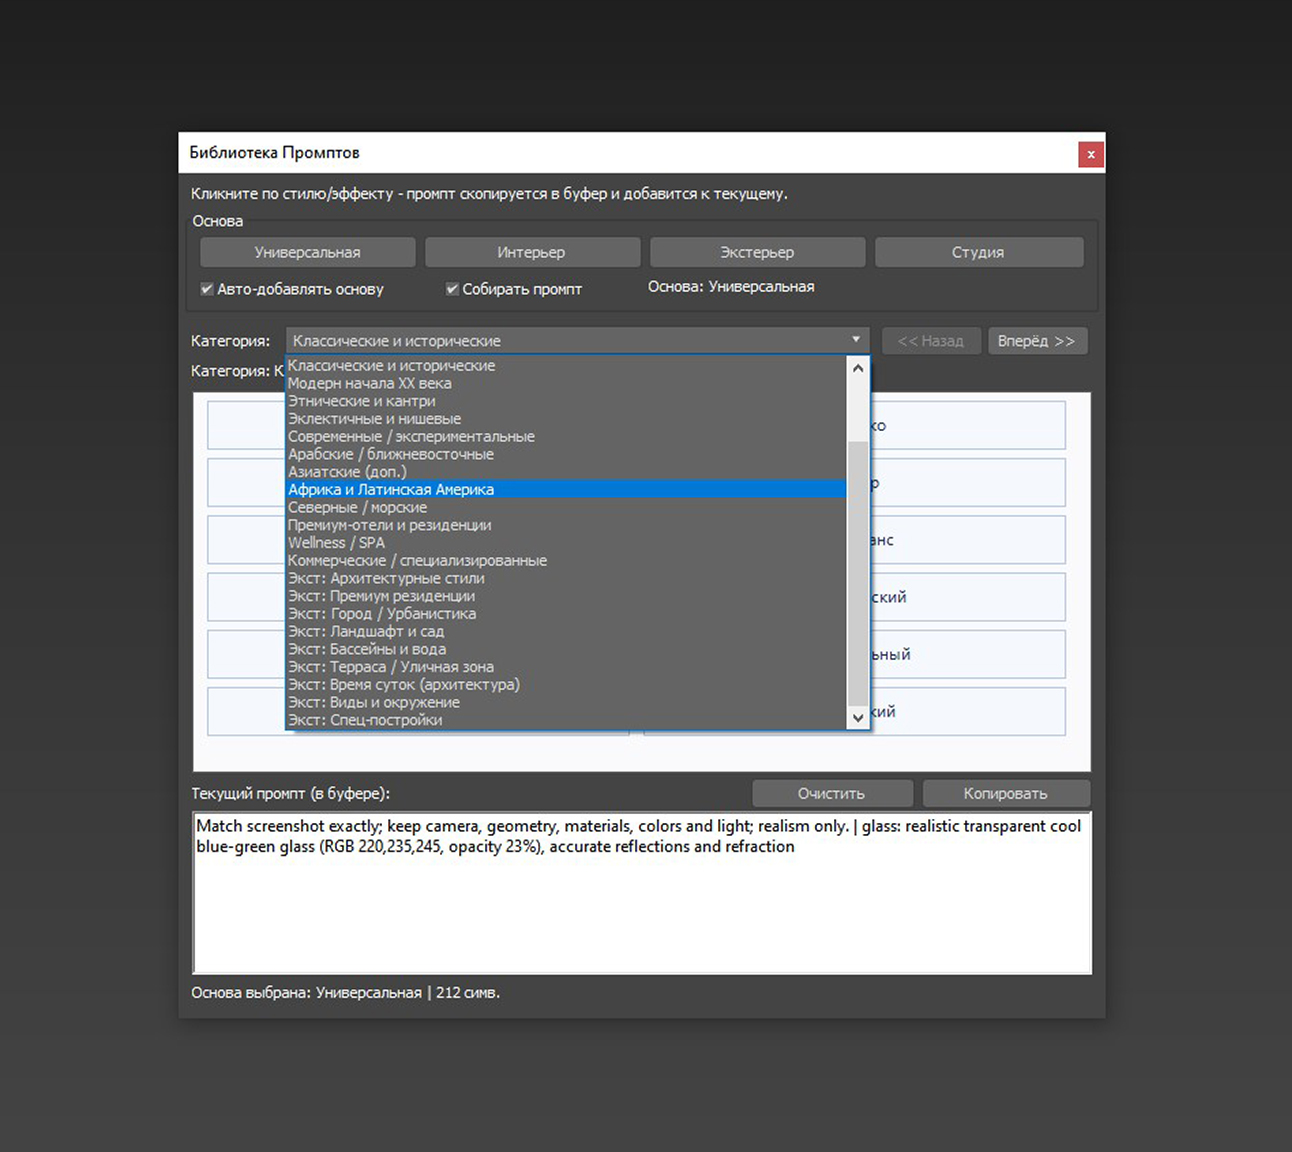Set base to Интерьер
The height and width of the screenshot is (1152, 1292).
tap(532, 252)
